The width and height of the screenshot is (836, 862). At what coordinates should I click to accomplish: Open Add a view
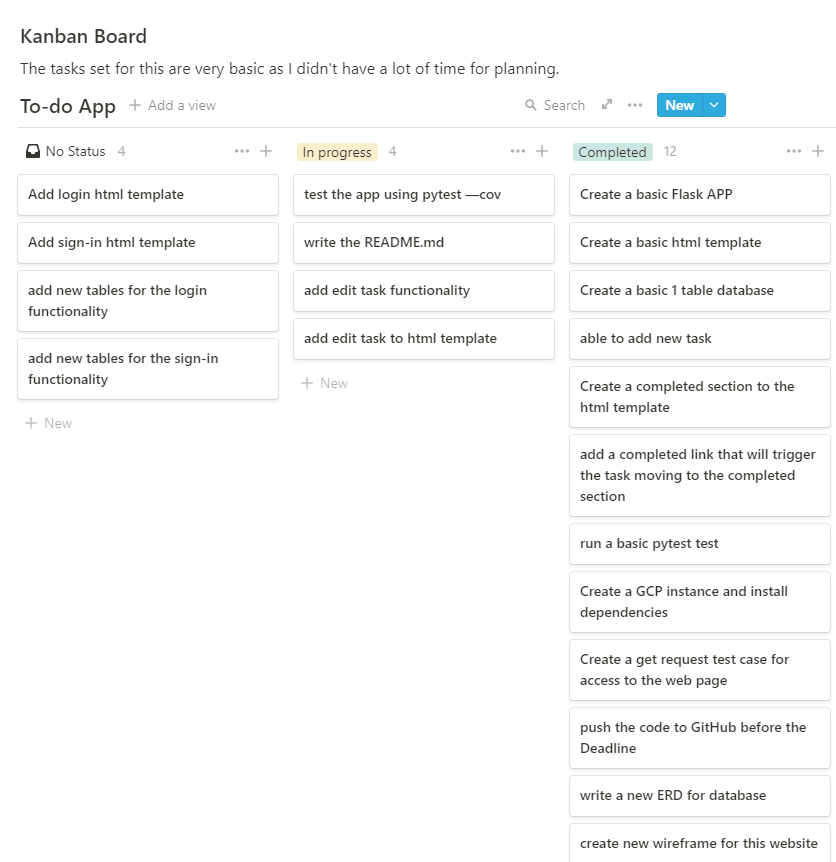172,104
